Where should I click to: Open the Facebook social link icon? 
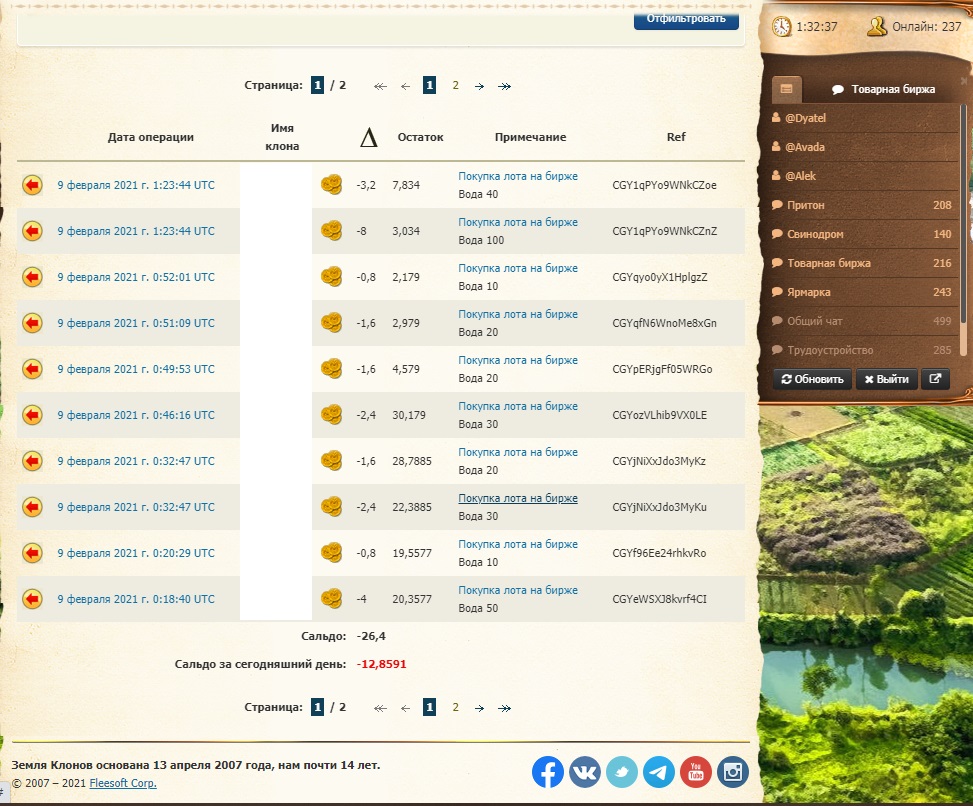coord(547,771)
